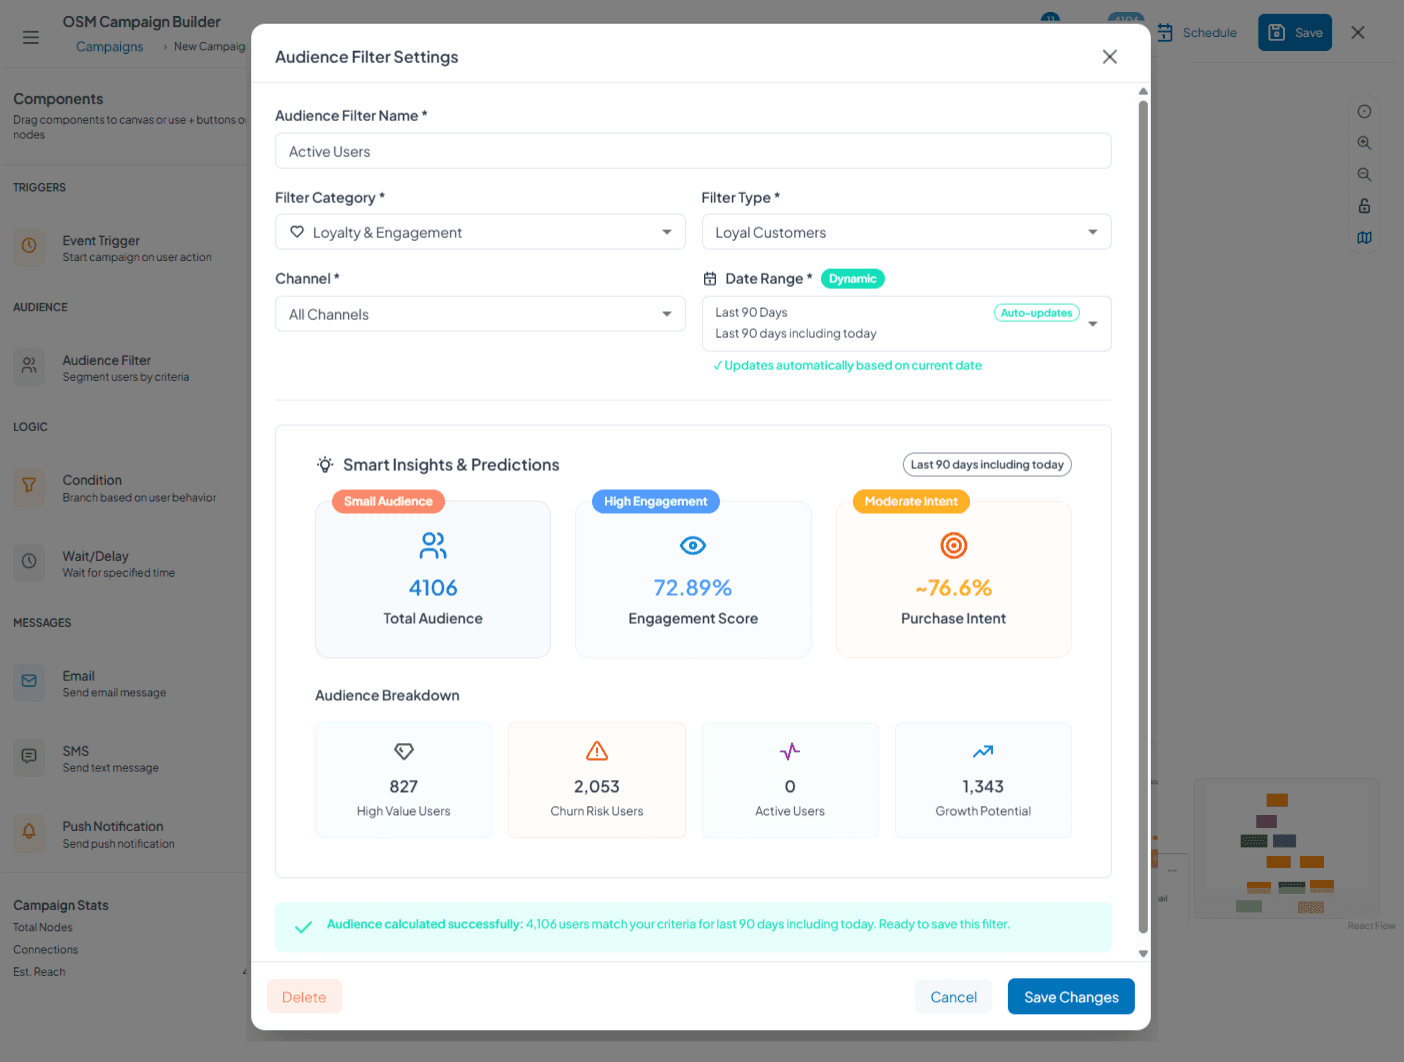Click the lightbulb Smart Insights icon
The image size is (1404, 1062).
coord(325,464)
